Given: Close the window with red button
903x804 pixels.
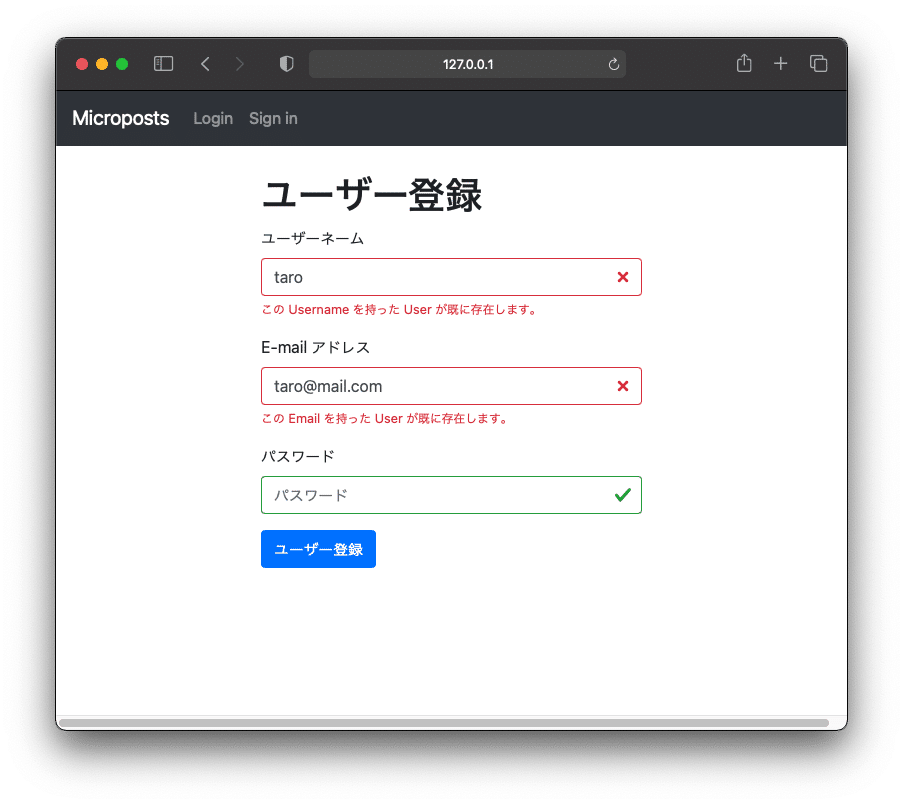Looking at the screenshot, I should pos(82,64).
